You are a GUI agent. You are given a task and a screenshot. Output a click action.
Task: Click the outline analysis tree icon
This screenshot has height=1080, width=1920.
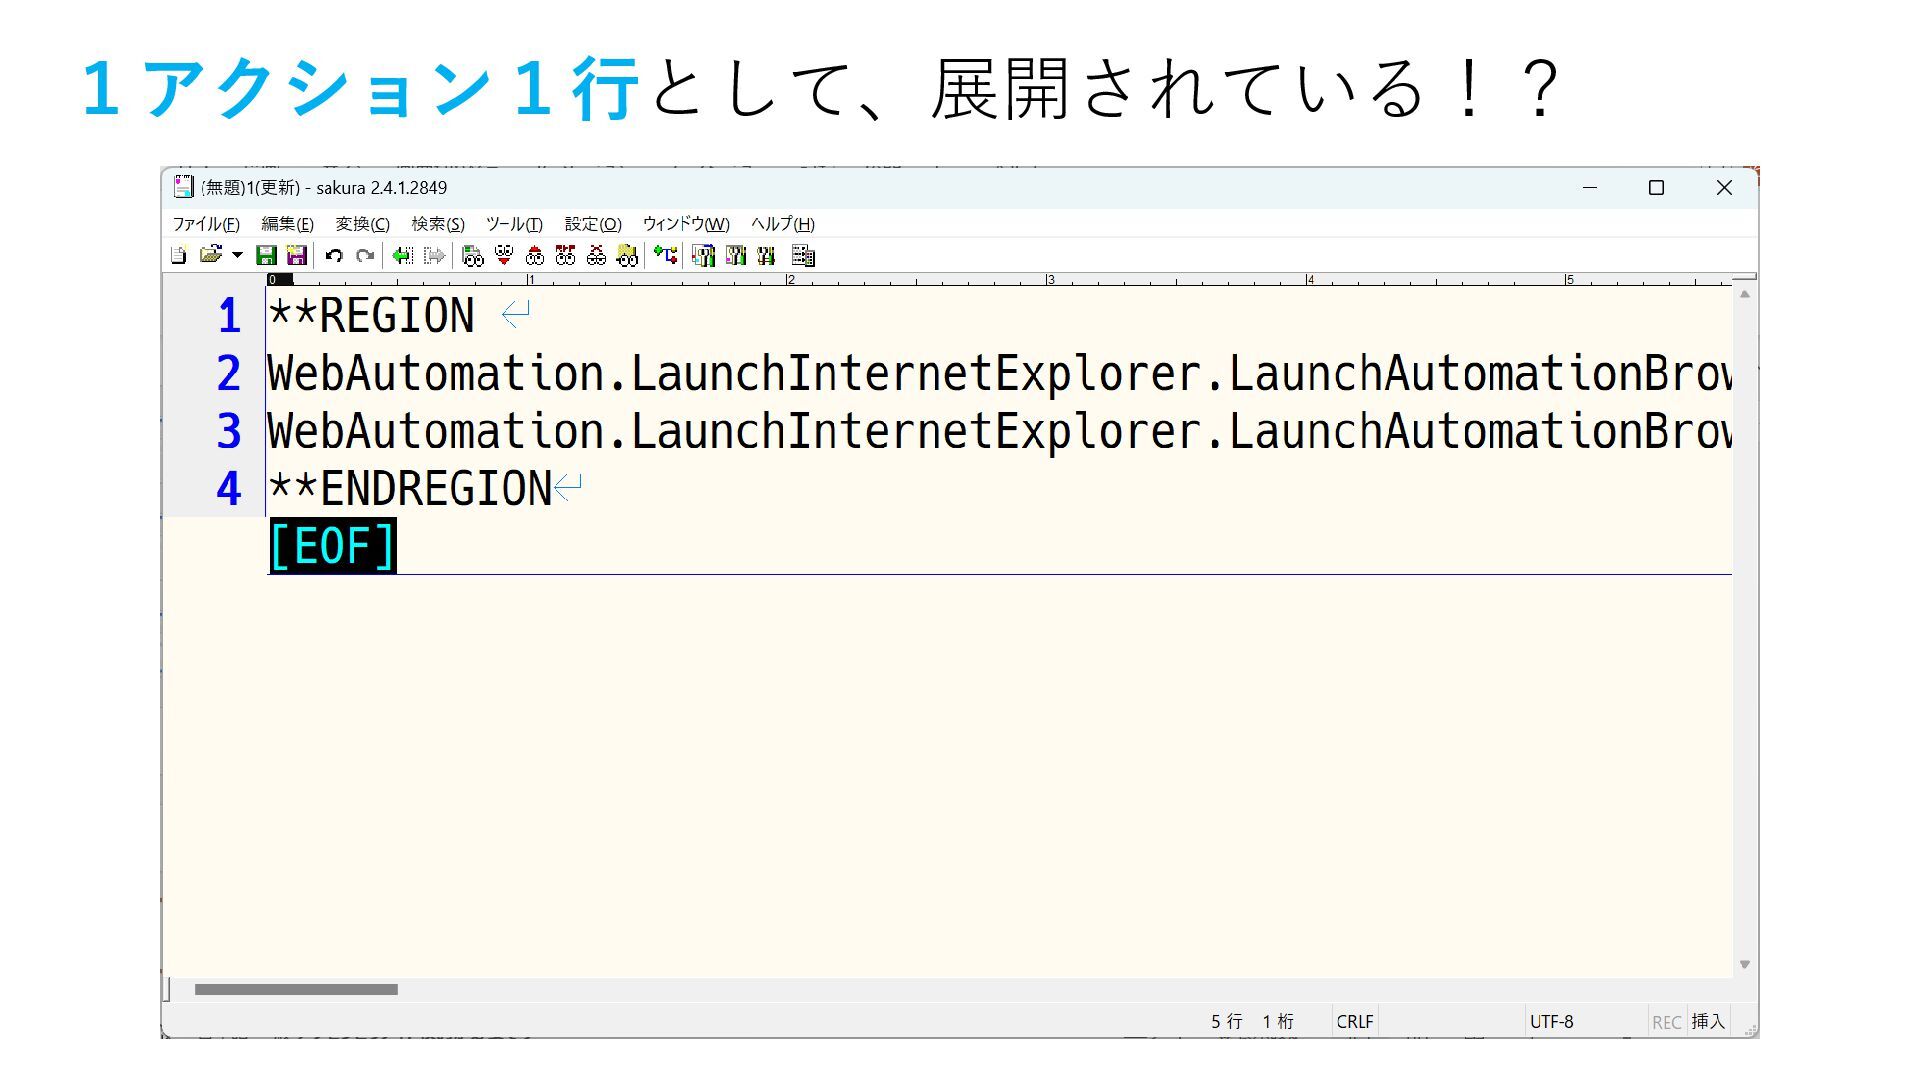[x=665, y=256]
